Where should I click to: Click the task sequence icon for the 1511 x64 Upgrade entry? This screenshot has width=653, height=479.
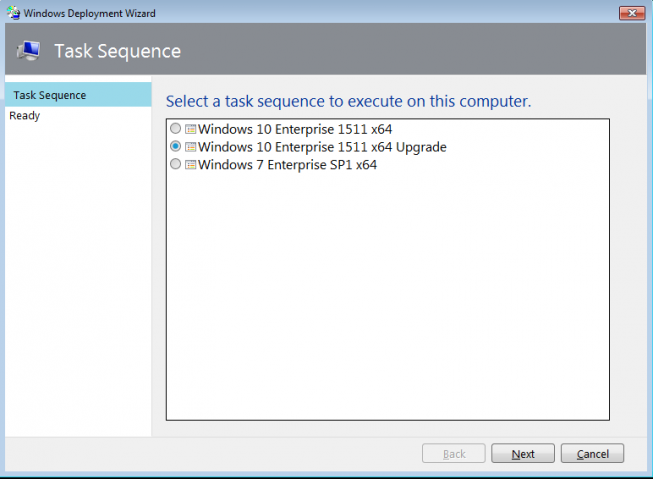click(x=190, y=147)
